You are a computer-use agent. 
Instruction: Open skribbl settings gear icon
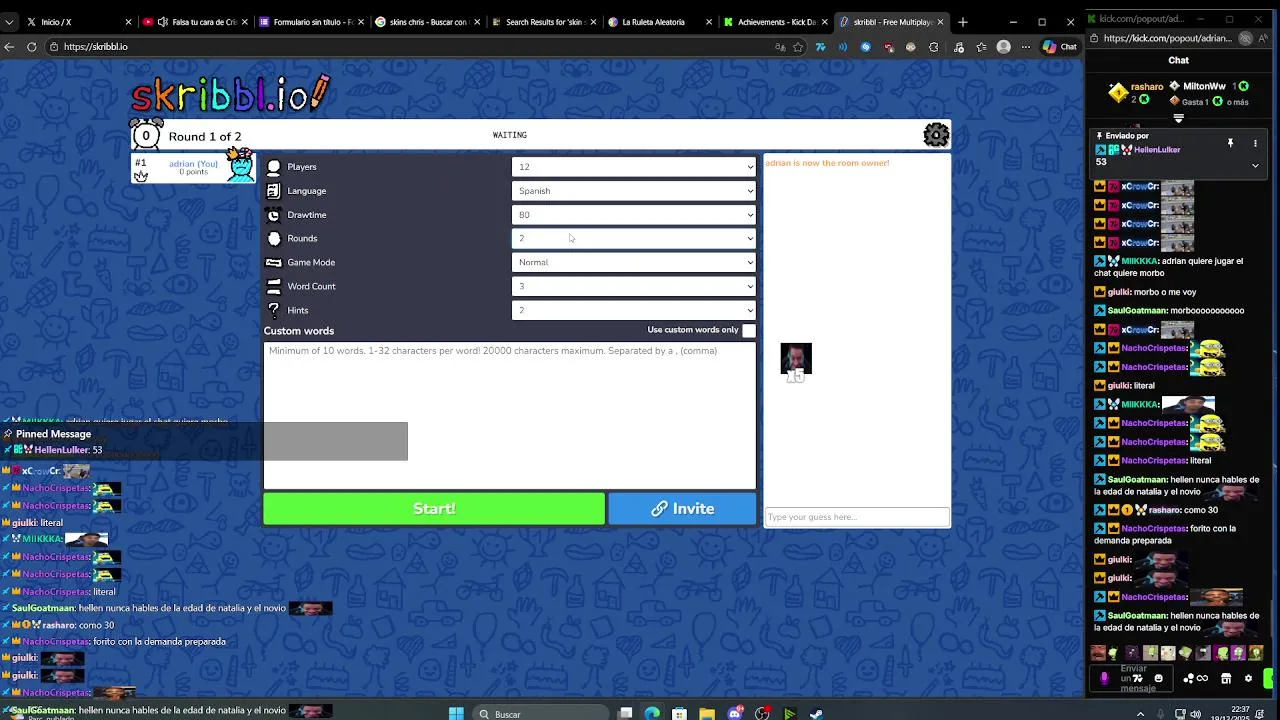click(x=936, y=135)
